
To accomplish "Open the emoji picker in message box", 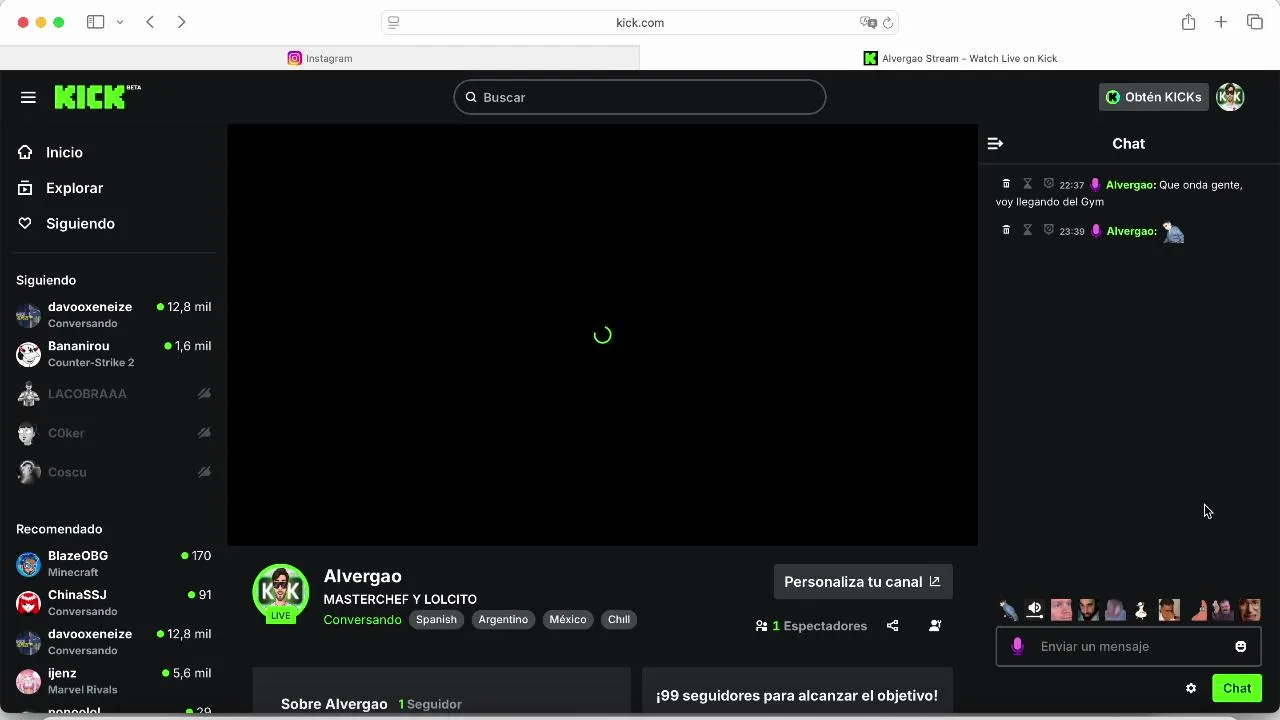I will [x=1241, y=647].
